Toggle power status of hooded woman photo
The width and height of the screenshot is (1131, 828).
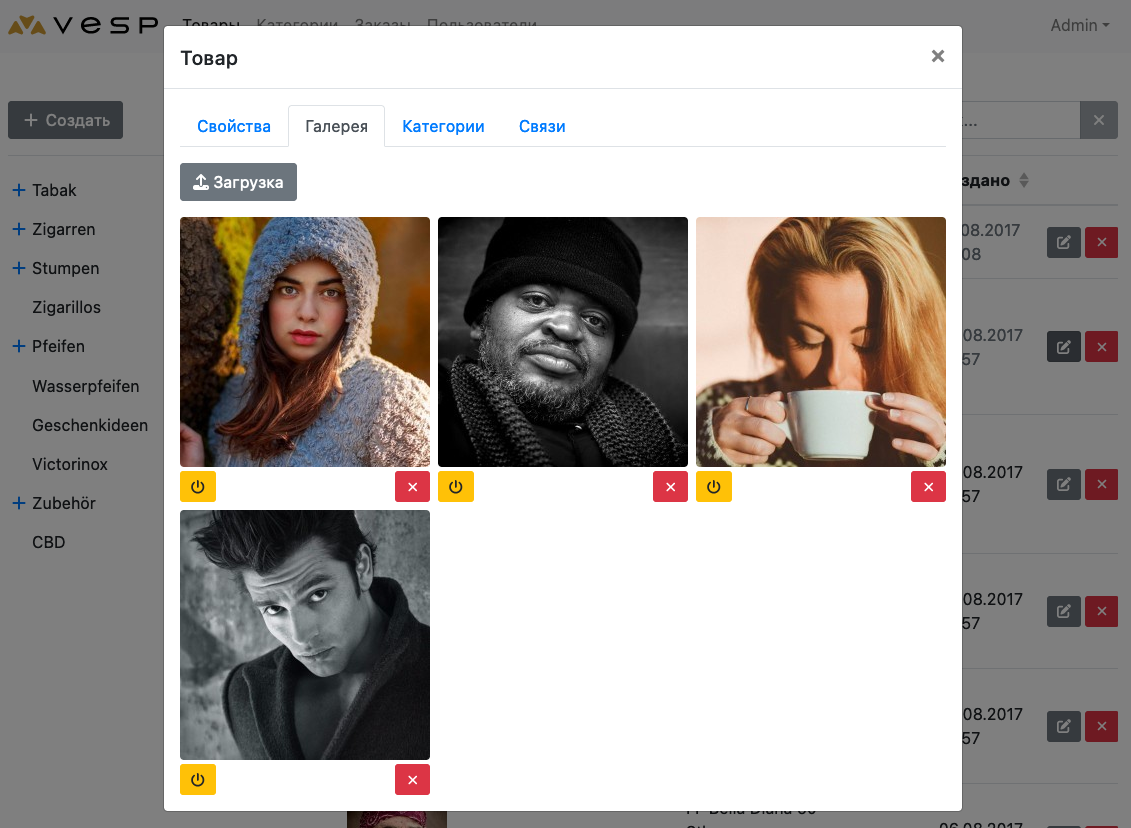[198, 487]
